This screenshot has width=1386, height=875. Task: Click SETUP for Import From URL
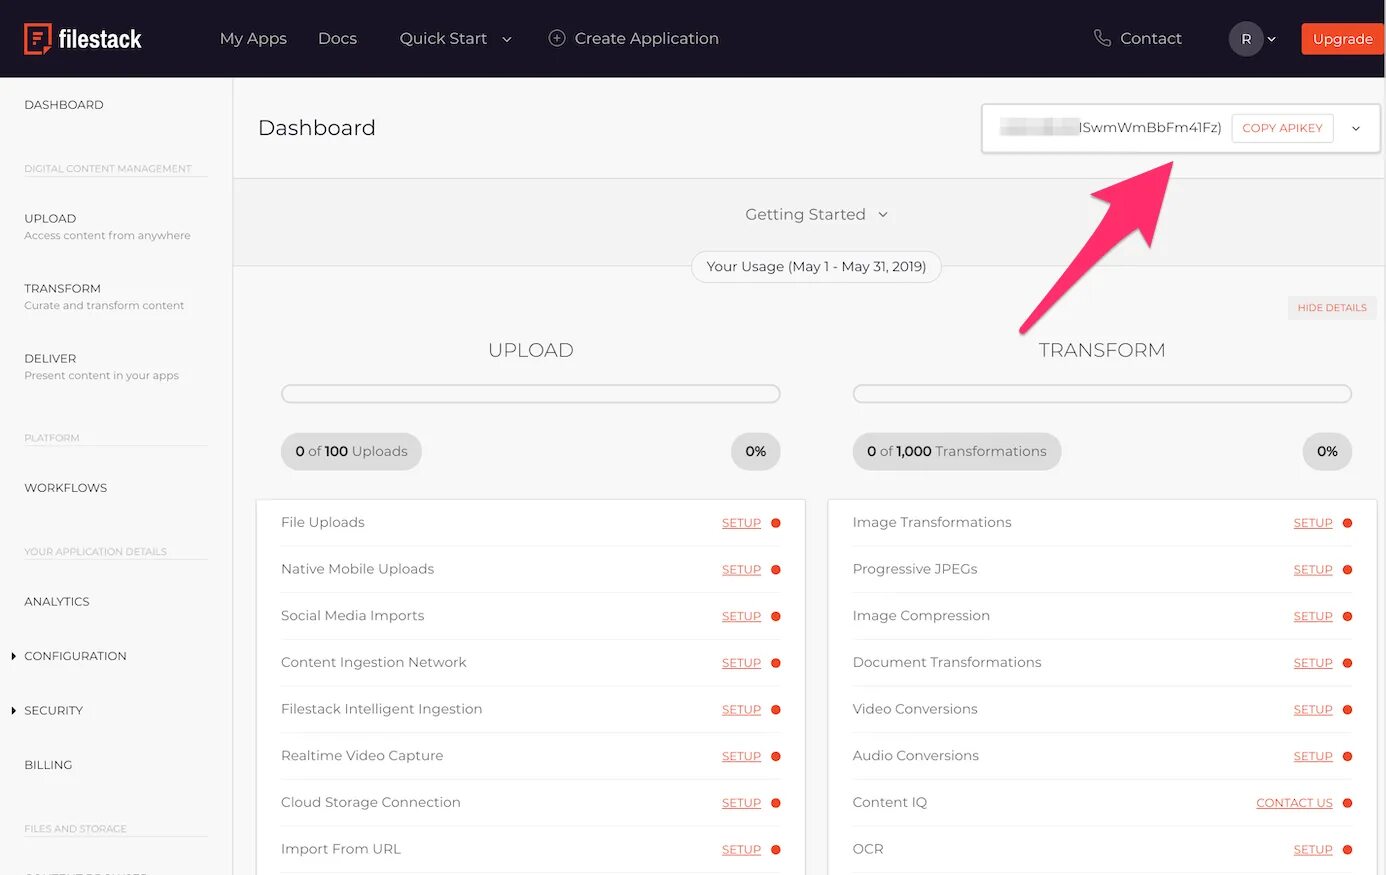point(741,850)
